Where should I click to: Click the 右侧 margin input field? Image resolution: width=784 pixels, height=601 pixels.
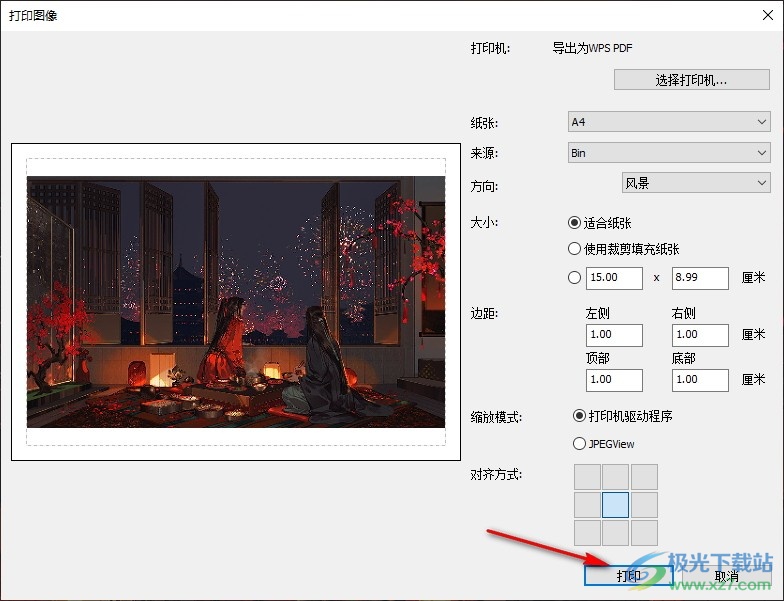tap(700, 335)
